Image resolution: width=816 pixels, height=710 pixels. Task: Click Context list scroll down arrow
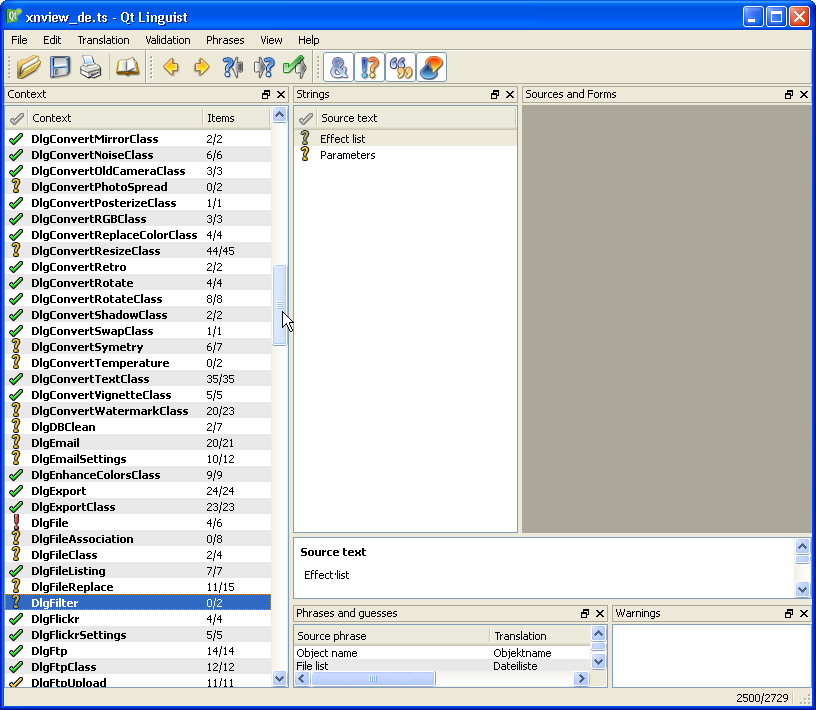coord(279,678)
